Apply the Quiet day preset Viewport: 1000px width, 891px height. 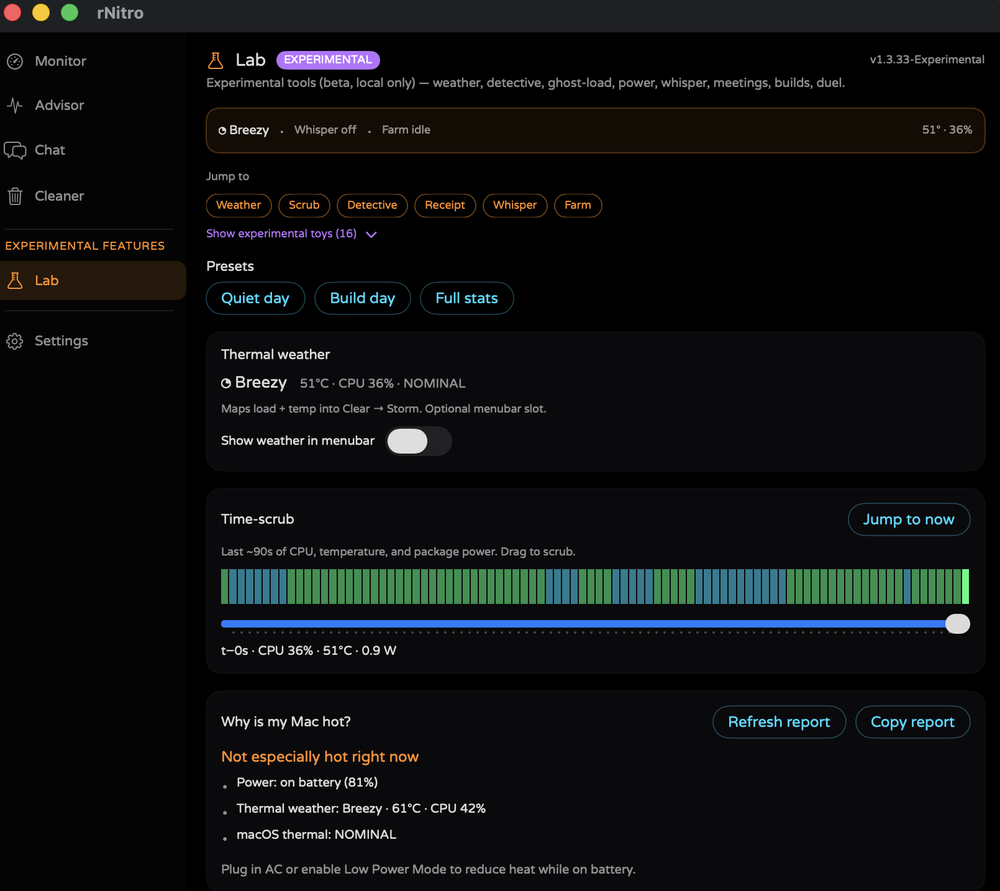255,298
